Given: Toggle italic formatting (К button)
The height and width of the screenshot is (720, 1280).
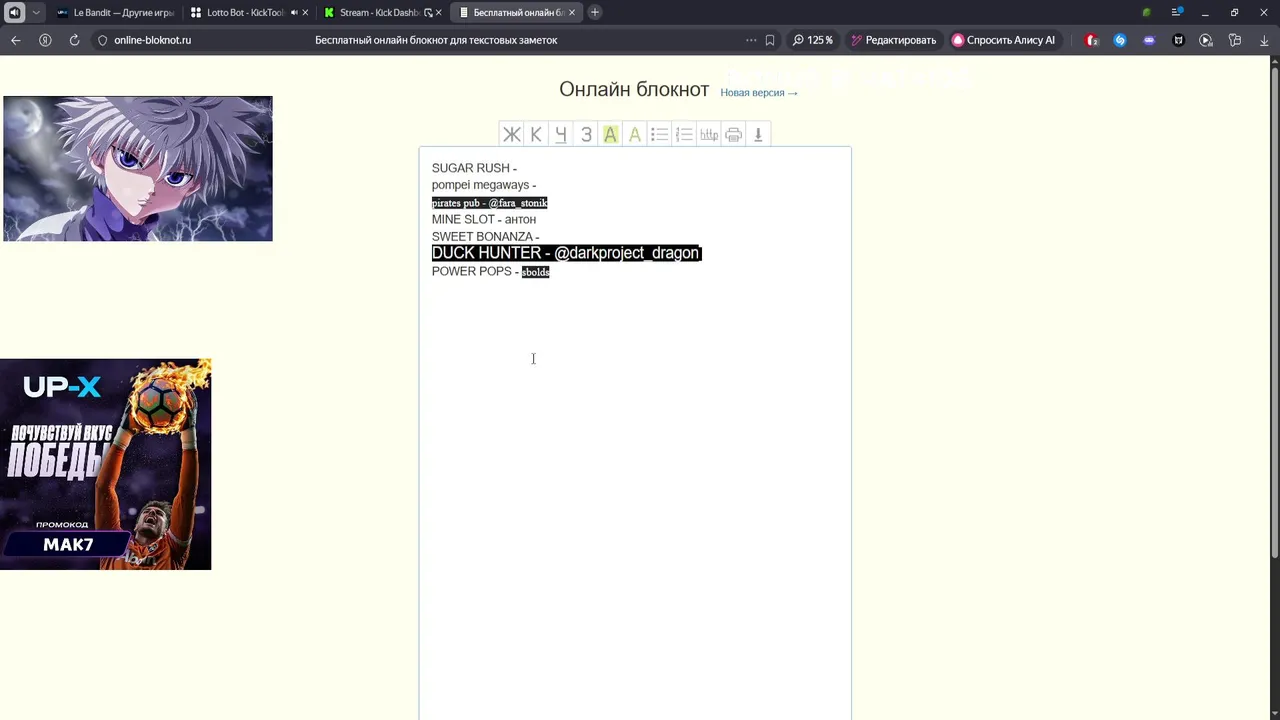Looking at the screenshot, I should pos(536,135).
